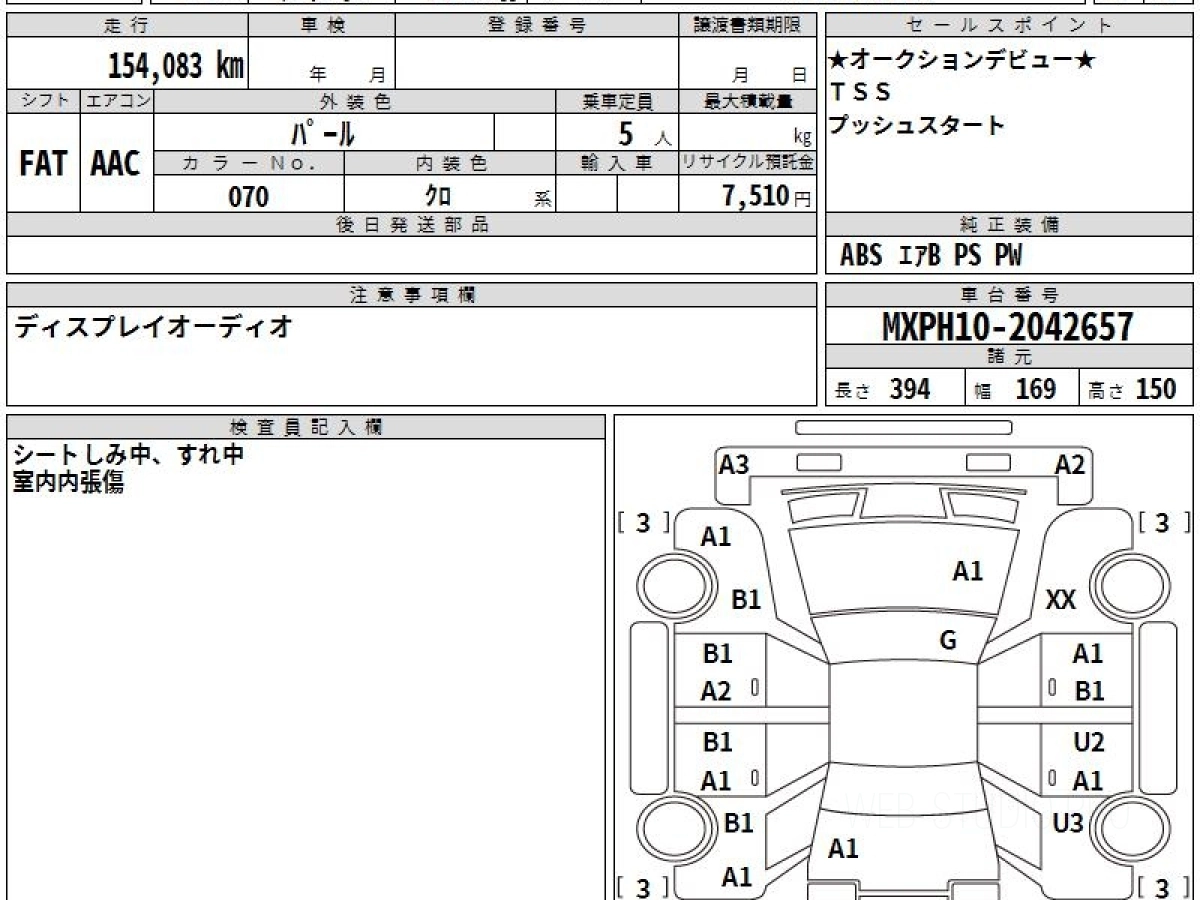
Task: Select the 外装色 header
Action: (355, 101)
